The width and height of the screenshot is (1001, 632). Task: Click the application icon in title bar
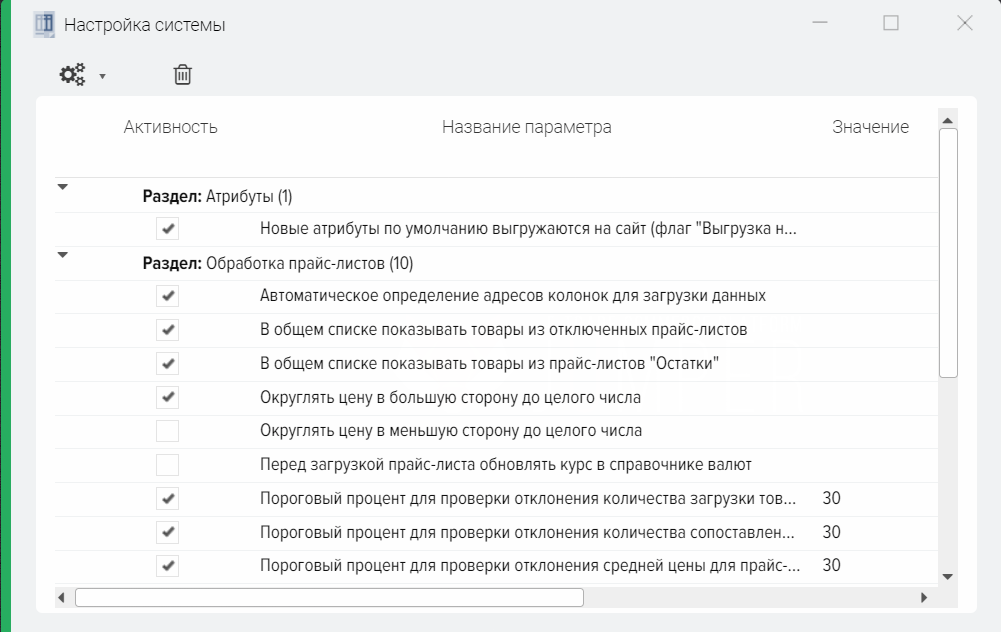click(45, 24)
